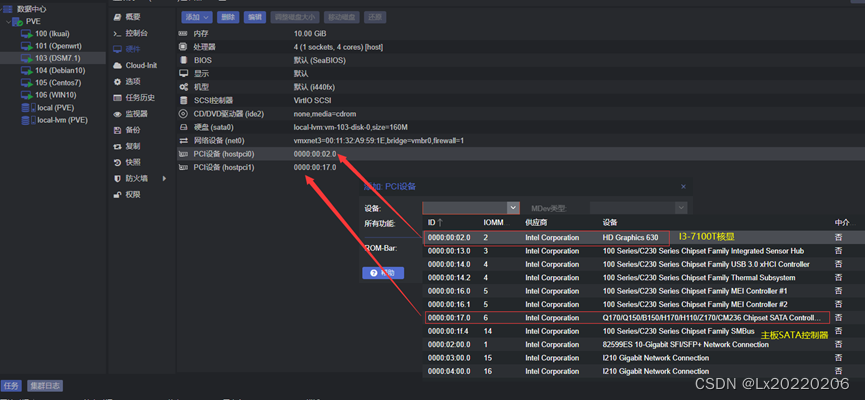
Task: Click the monitor icon beside 显示
Action: [183, 73]
